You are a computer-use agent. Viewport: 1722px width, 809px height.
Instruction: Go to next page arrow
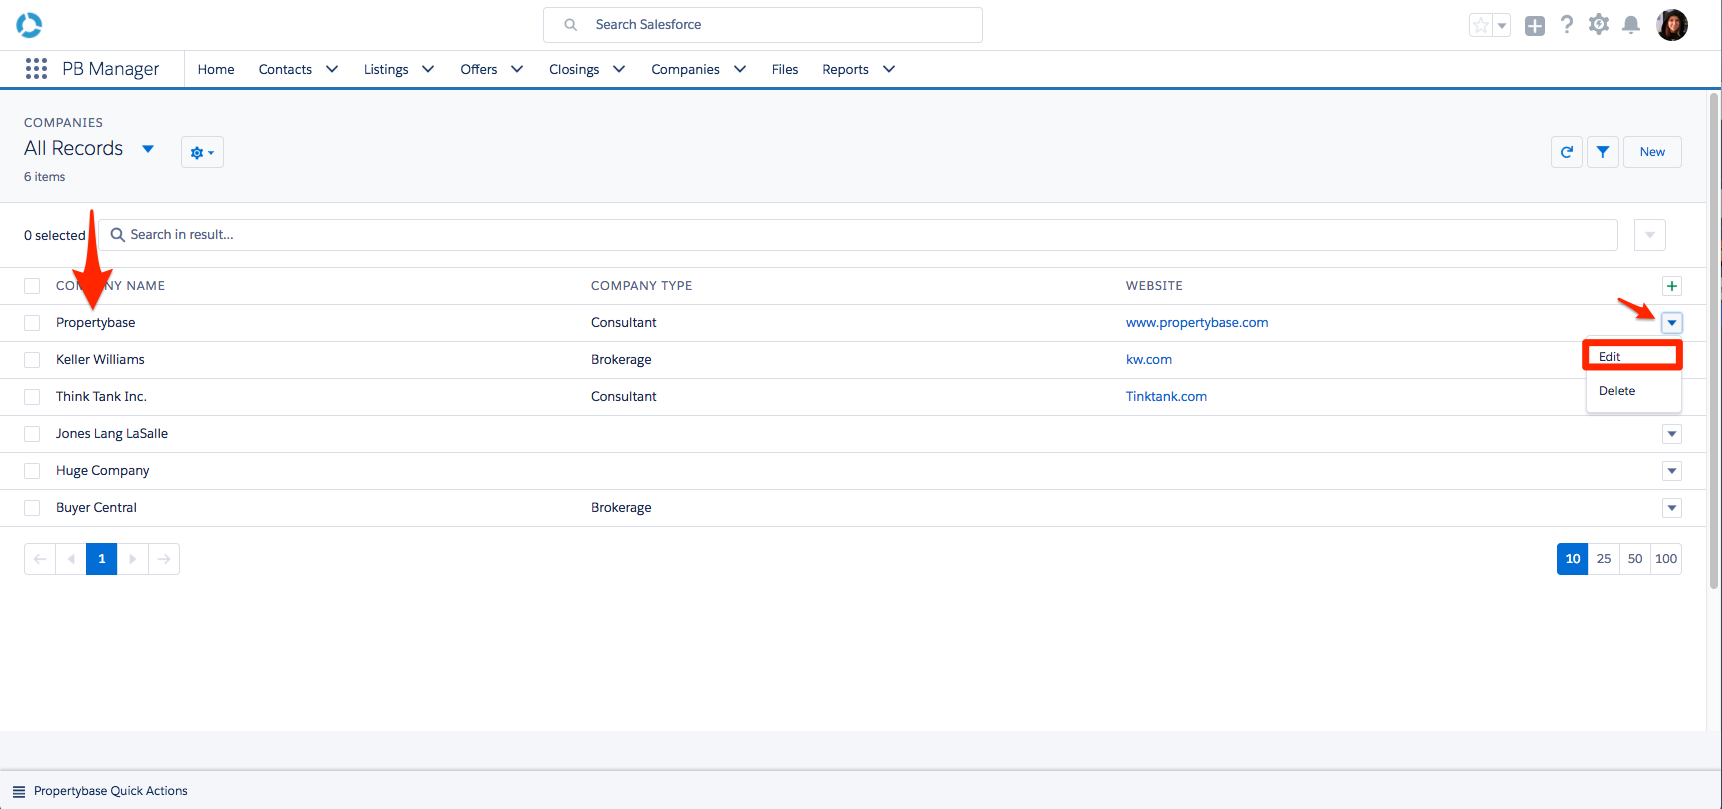[133, 559]
